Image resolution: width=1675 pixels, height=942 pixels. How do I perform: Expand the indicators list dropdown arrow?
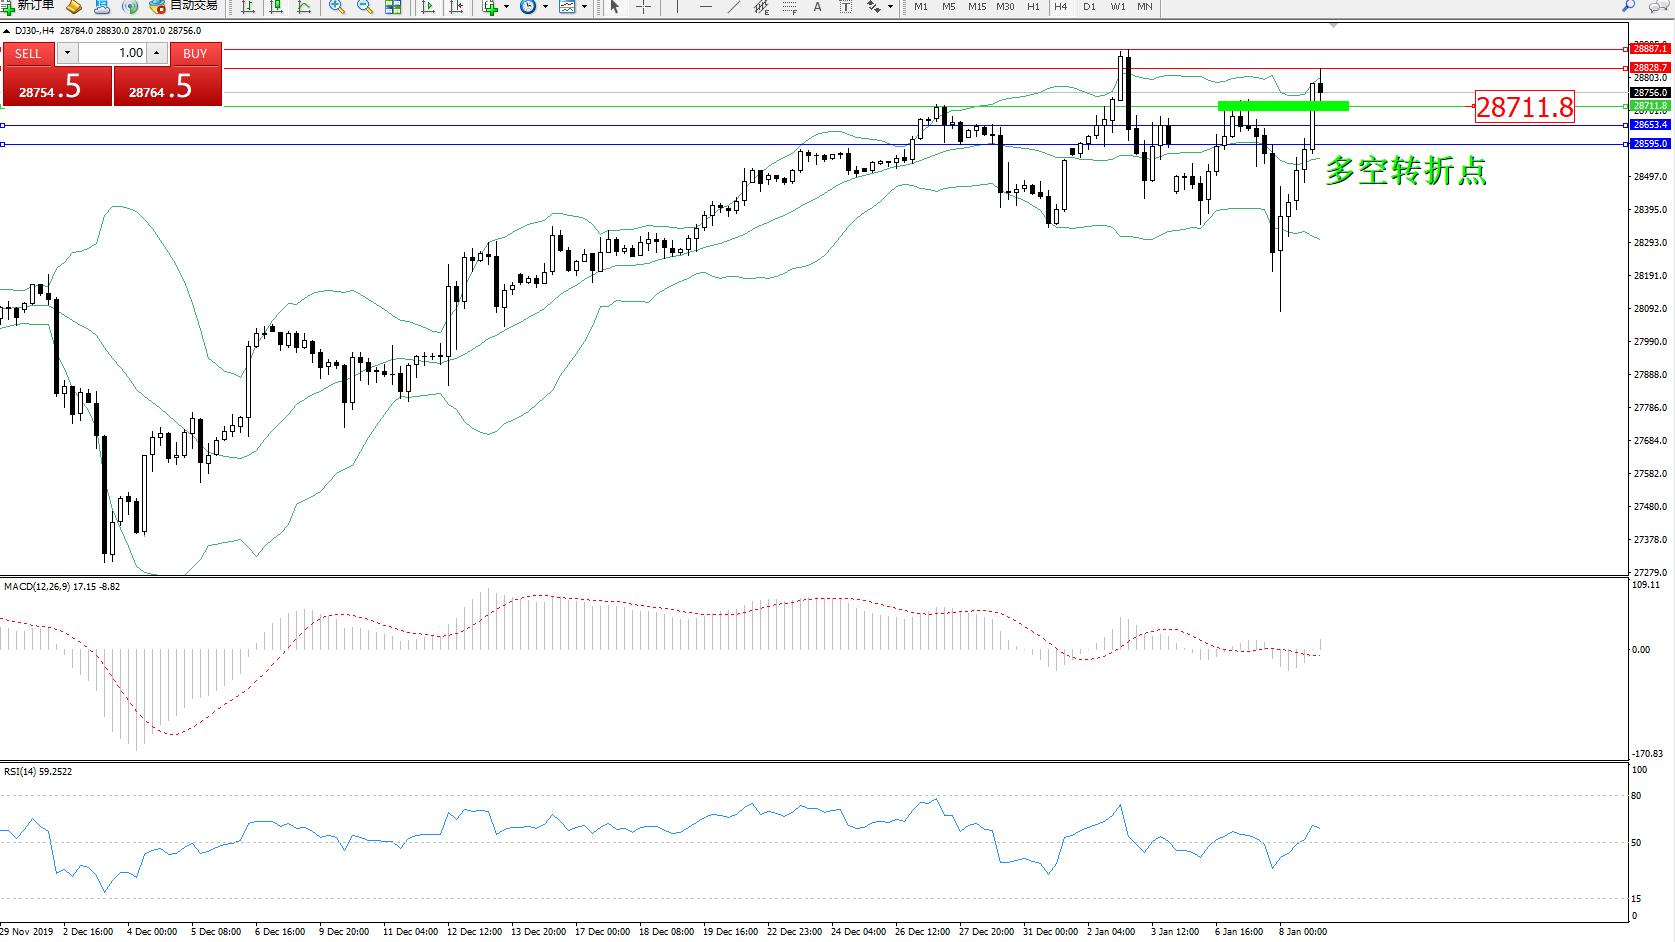(506, 7)
